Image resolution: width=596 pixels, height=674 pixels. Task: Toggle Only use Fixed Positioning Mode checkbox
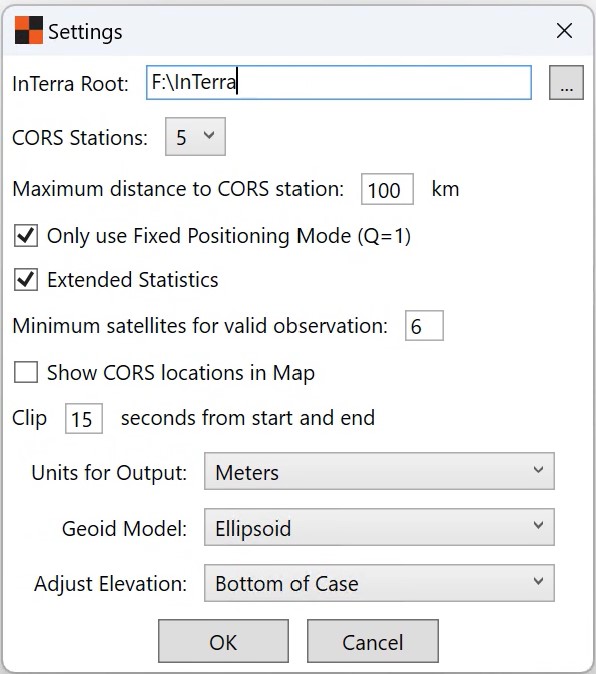click(x=26, y=236)
